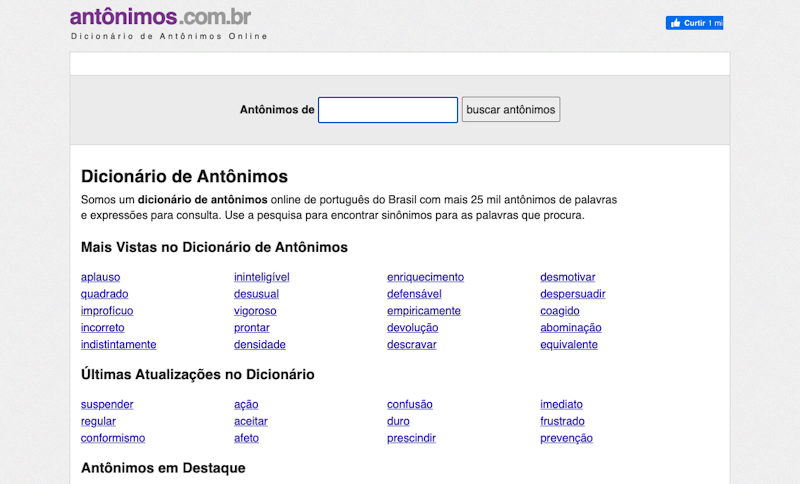Screen dimensions: 800x484
Task: Open the prevenção link
Action: tap(567, 438)
